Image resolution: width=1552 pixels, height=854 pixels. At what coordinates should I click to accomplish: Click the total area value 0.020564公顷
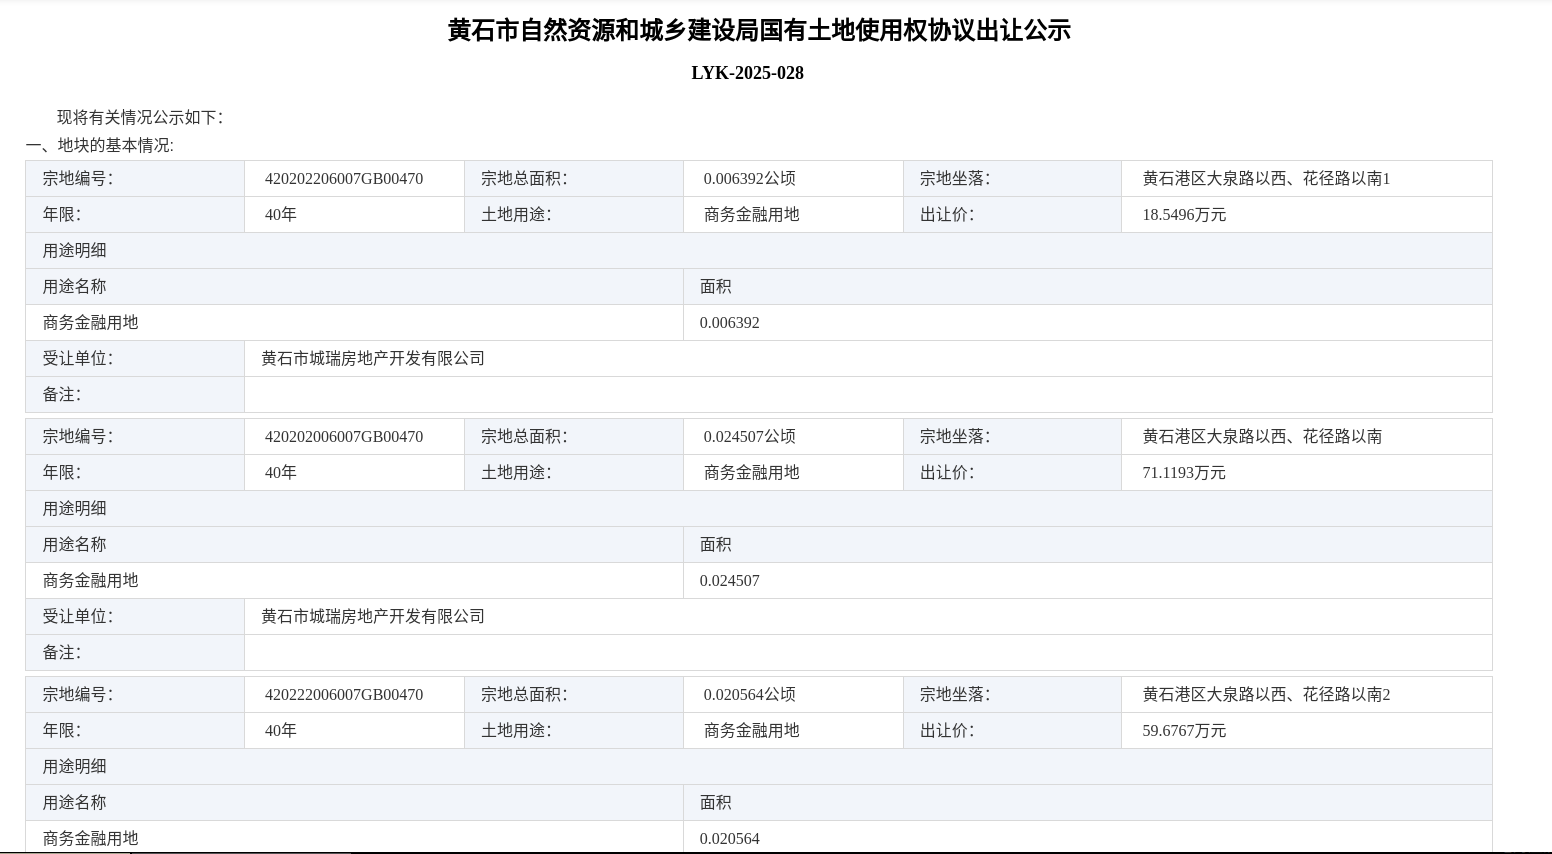pyautogui.click(x=749, y=695)
